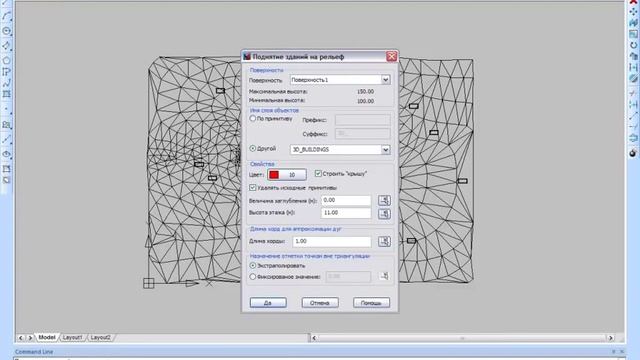This screenshot has width=640, height=360.
Task: Switch to the Layout1 tab
Action: coord(72,338)
